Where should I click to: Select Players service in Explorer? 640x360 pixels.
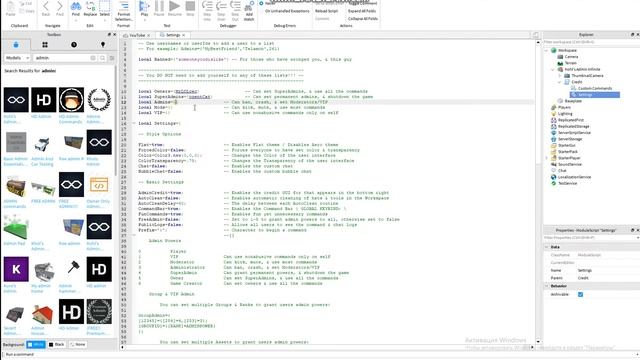(x=564, y=107)
